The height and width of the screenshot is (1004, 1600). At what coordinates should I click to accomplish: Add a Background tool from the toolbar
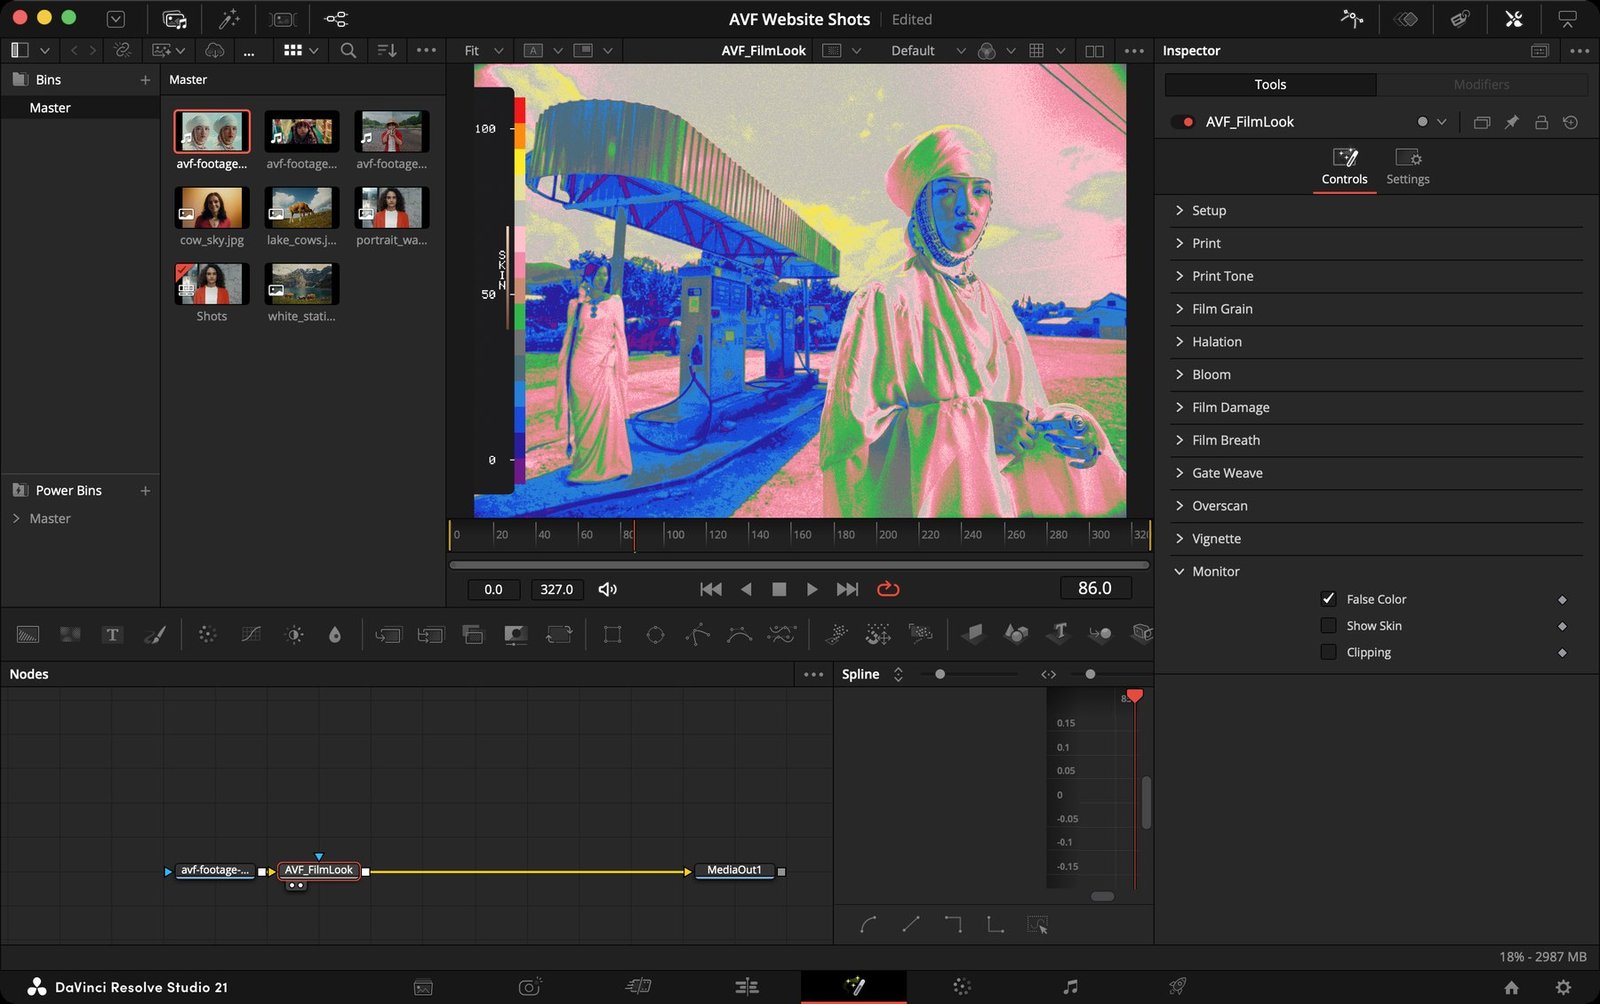(x=28, y=634)
